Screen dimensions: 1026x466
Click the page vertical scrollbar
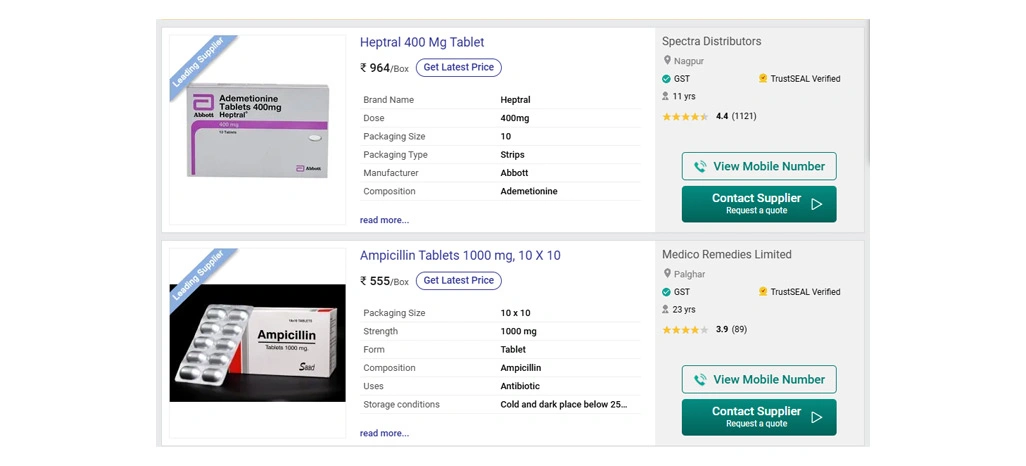pos(868,92)
